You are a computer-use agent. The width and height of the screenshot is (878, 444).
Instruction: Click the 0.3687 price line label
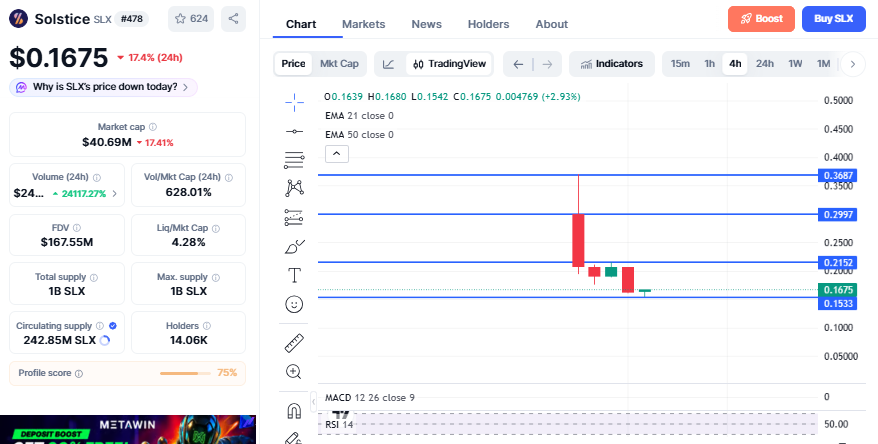838,176
